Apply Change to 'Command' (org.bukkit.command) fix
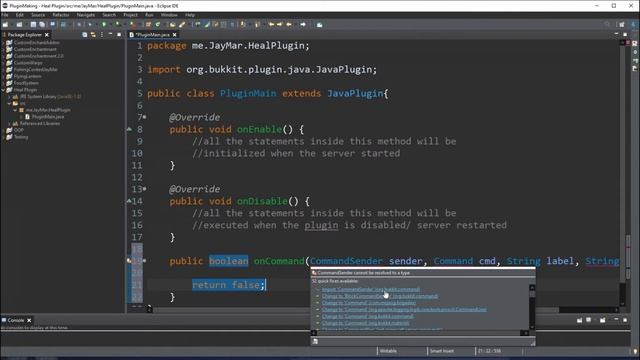The height and width of the screenshot is (360, 640). pyautogui.click(x=367, y=316)
